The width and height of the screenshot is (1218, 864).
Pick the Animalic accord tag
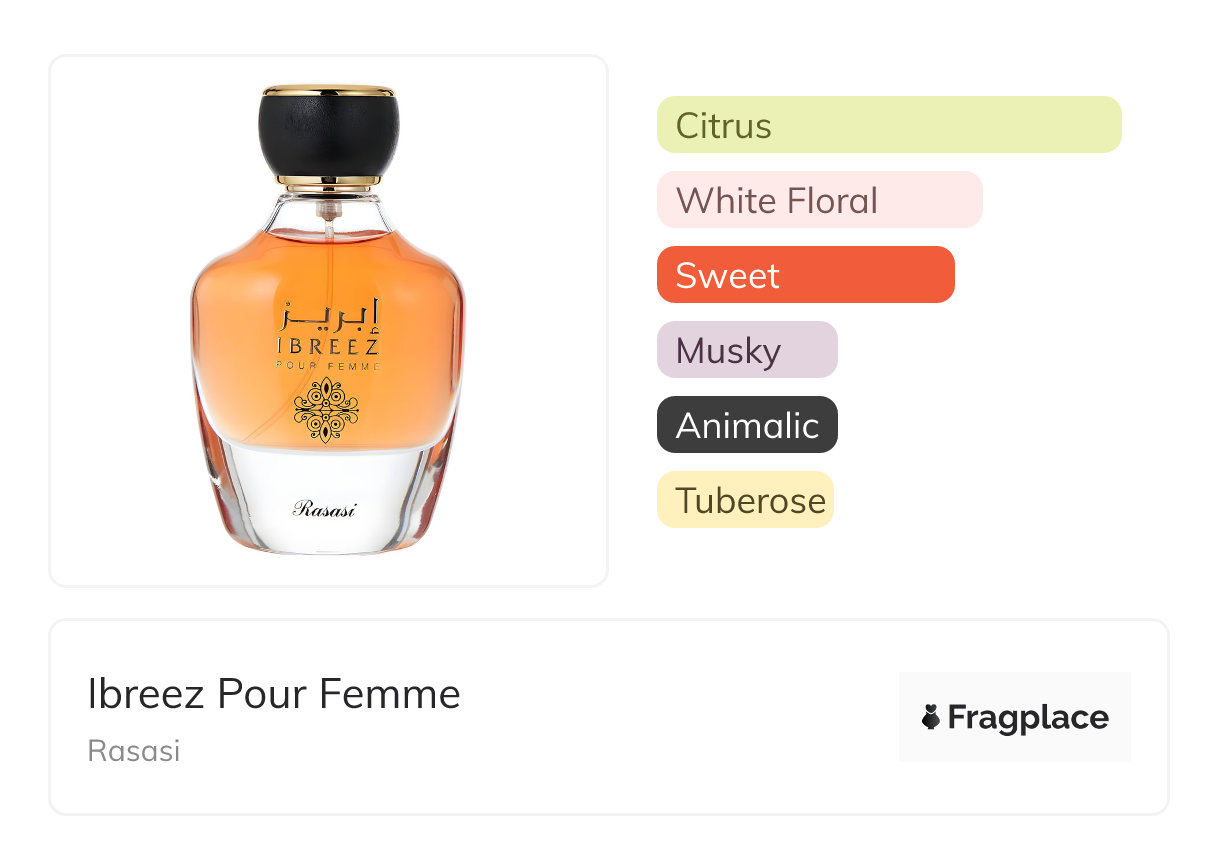pyautogui.click(x=747, y=425)
